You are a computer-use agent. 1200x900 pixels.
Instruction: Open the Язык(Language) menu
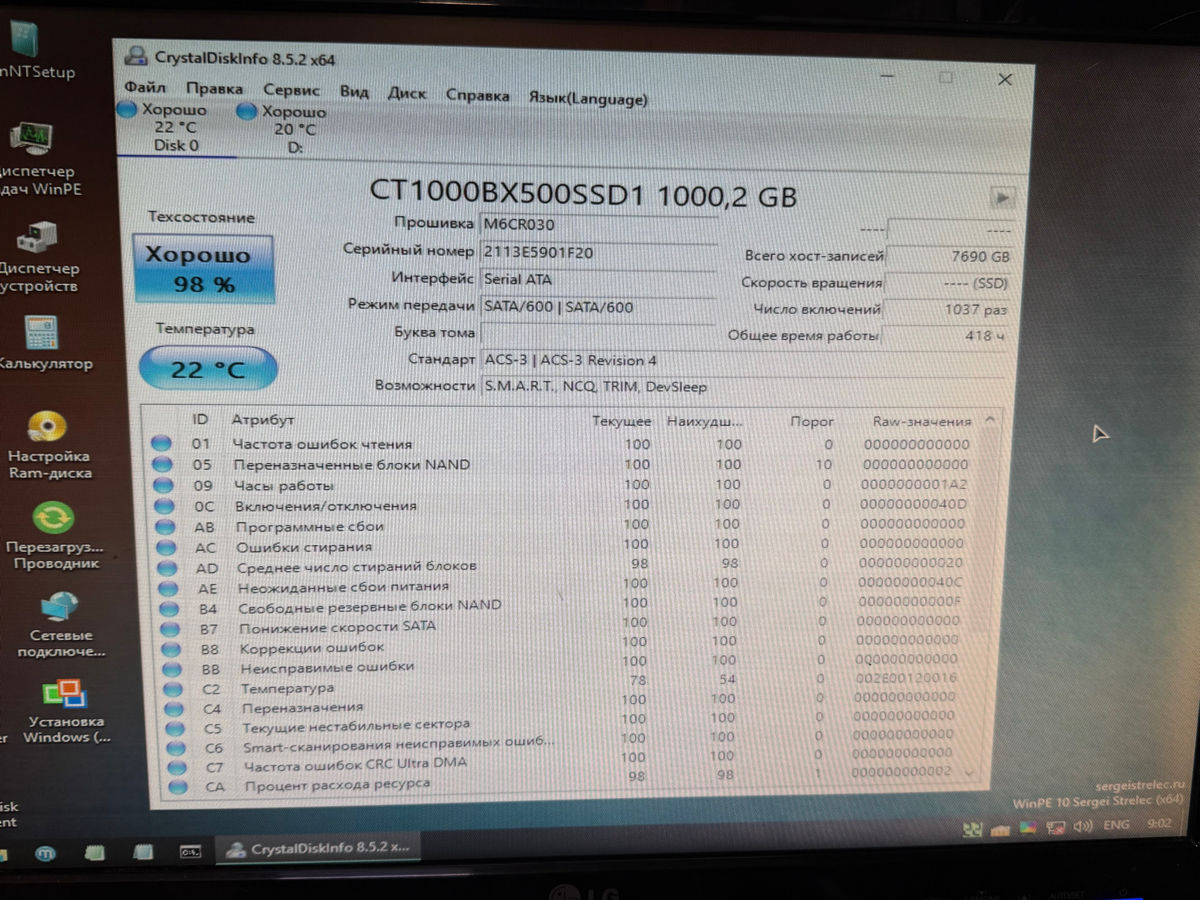pos(587,97)
